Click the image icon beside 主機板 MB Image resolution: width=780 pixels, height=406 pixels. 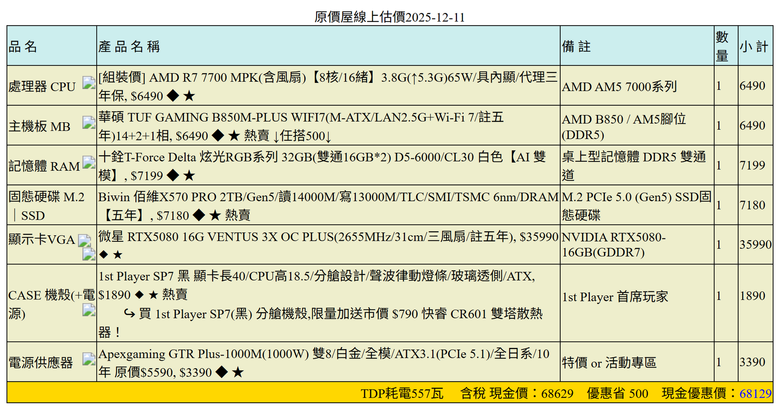click(x=89, y=122)
